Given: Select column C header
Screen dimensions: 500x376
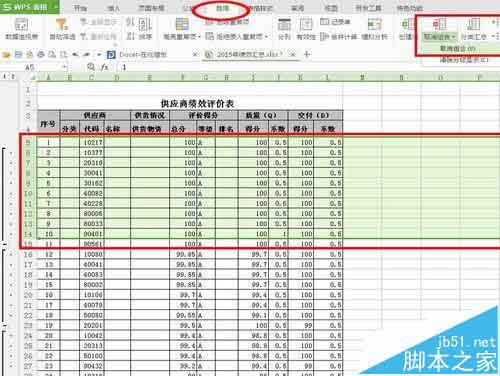Looking at the screenshot, I should click(92, 78).
